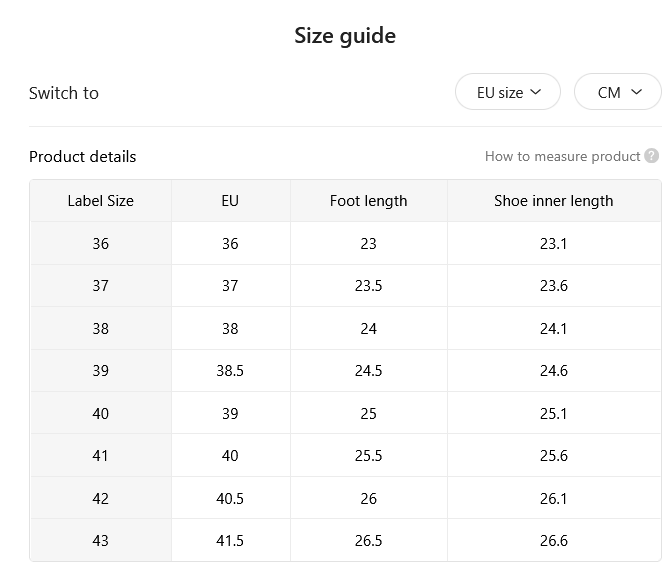The height and width of the screenshot is (569, 668).
Task: Click the question mark help icon
Action: pyautogui.click(x=651, y=156)
